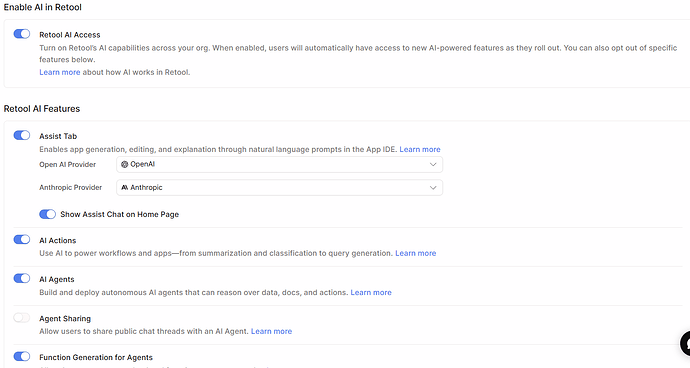690x368 pixels.
Task: Click the Retool AI Features heading
Action: coord(42,109)
